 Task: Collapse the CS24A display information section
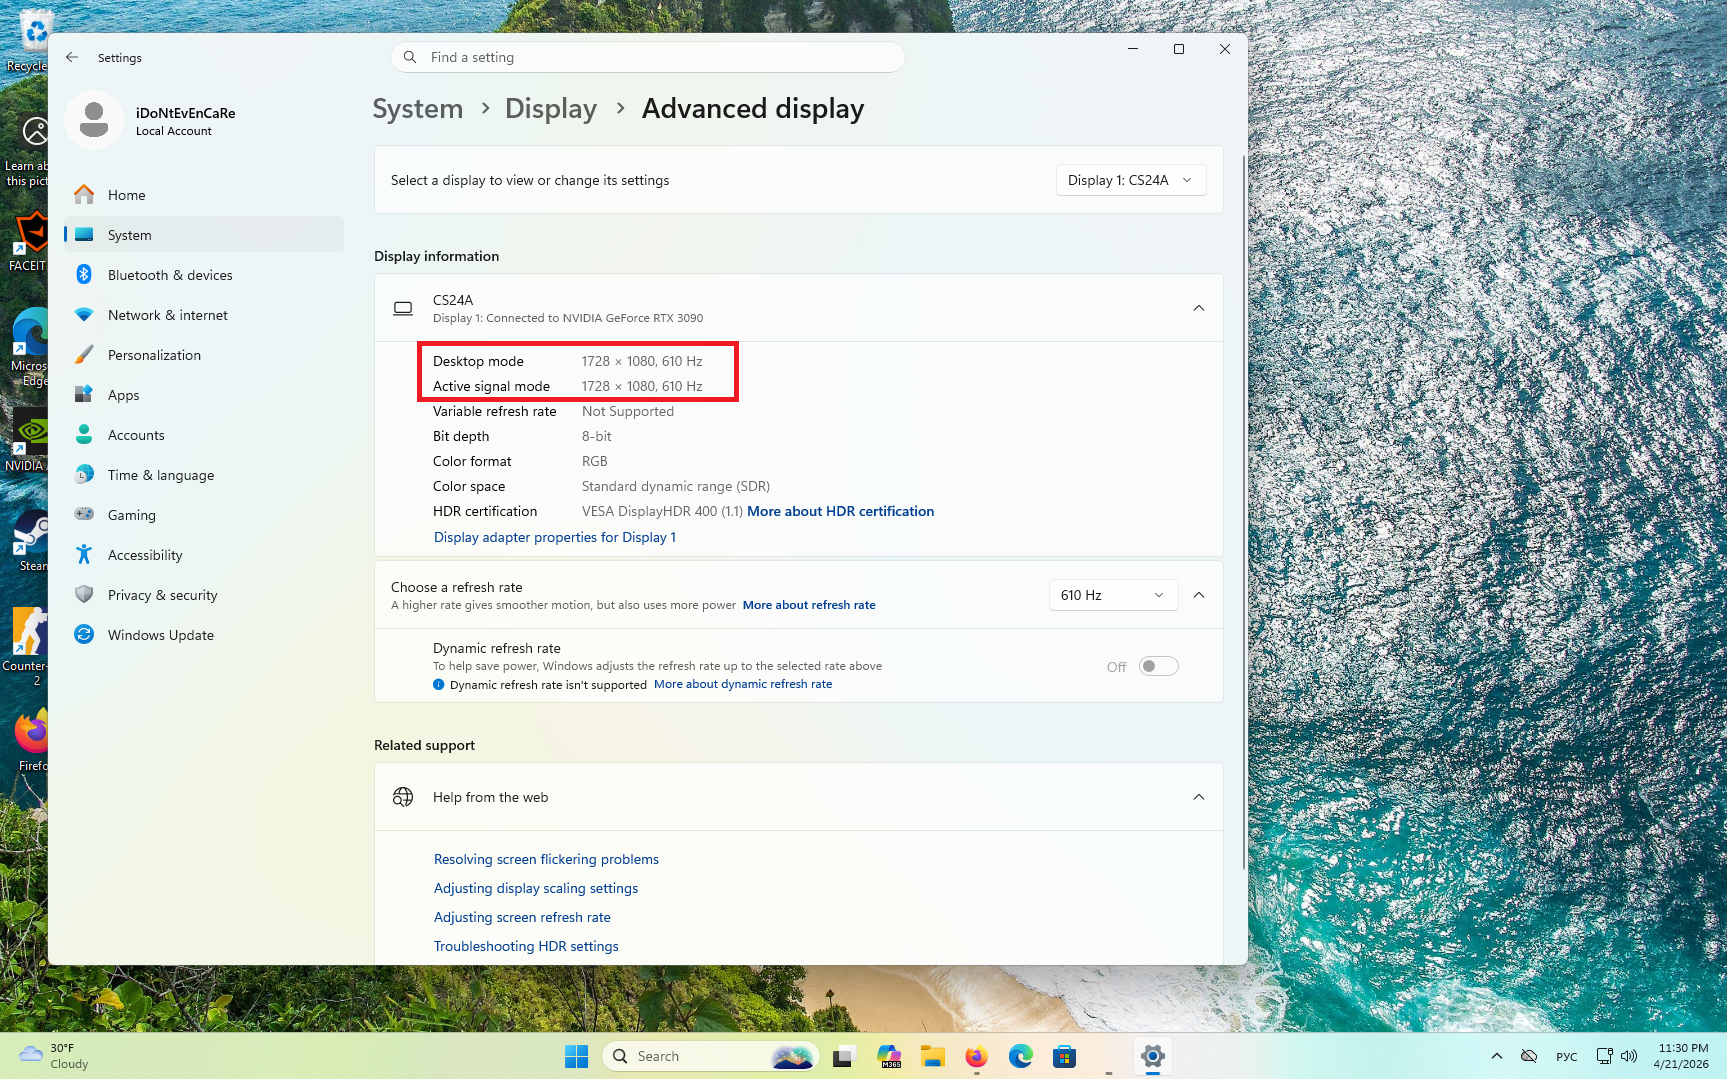point(1199,308)
